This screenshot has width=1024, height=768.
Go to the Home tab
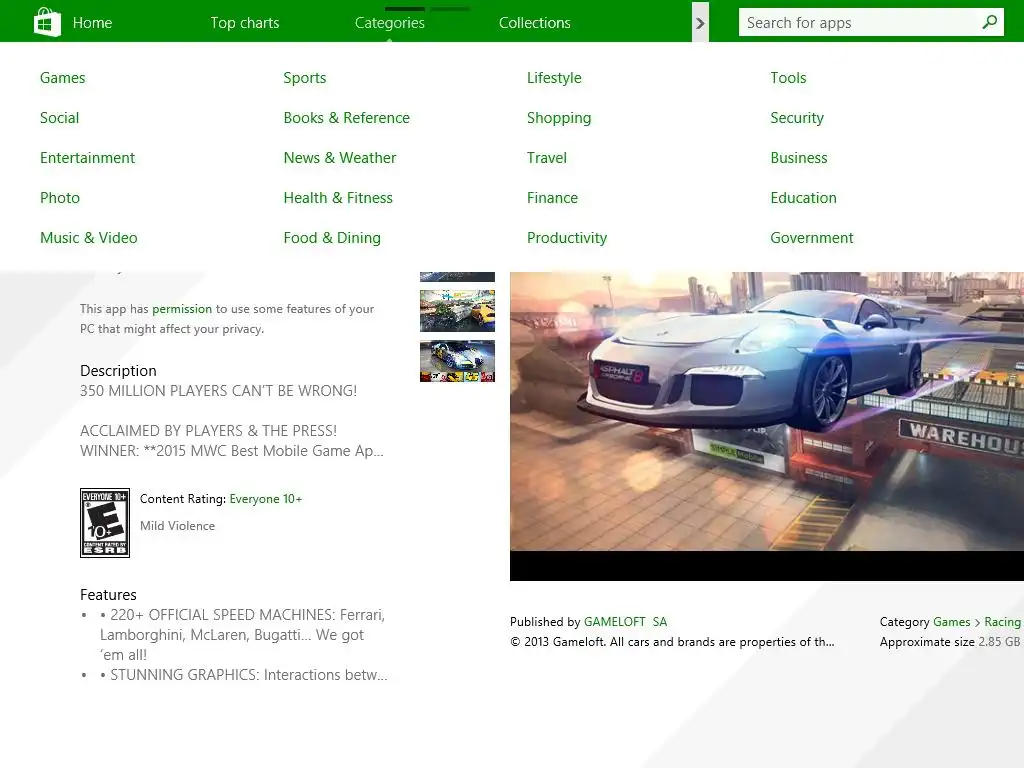click(x=92, y=23)
